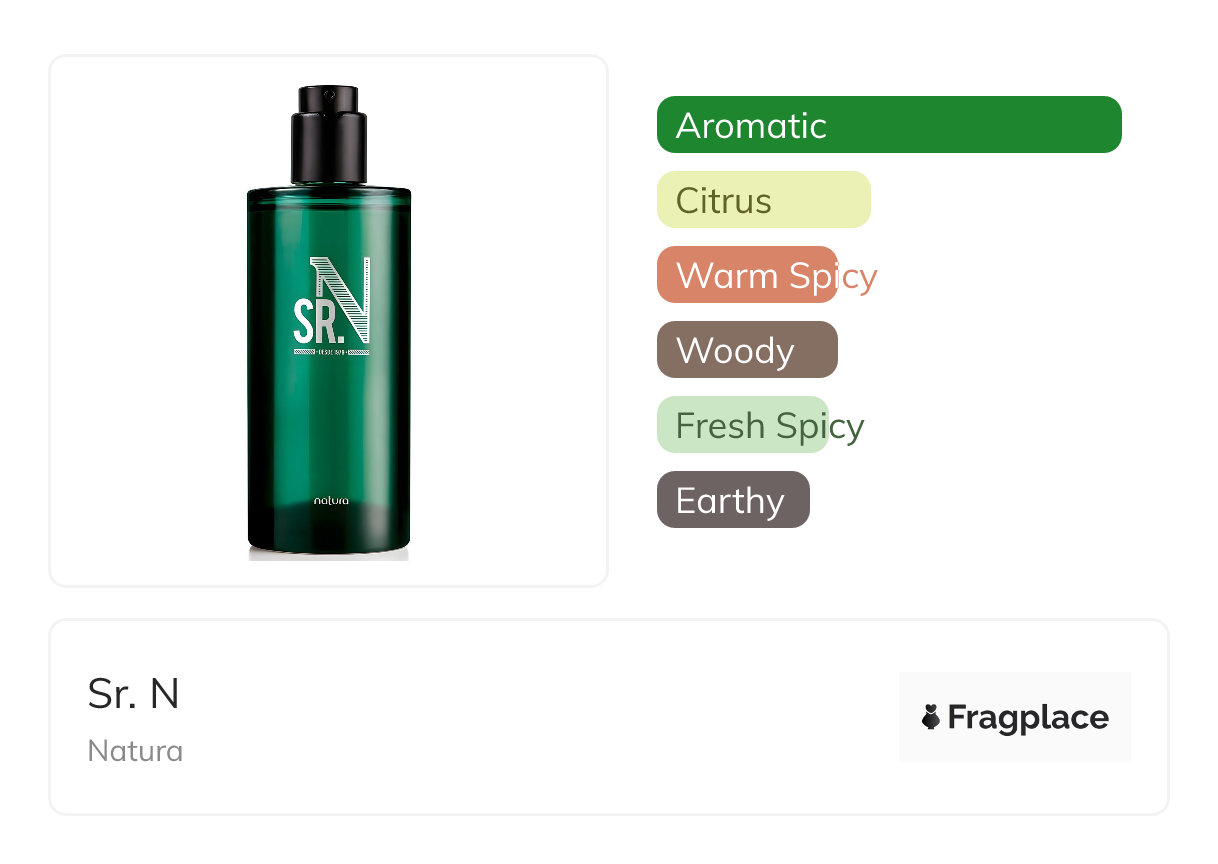1218x864 pixels.
Task: Click the Fragplace perfume bottle icon
Action: 931,717
